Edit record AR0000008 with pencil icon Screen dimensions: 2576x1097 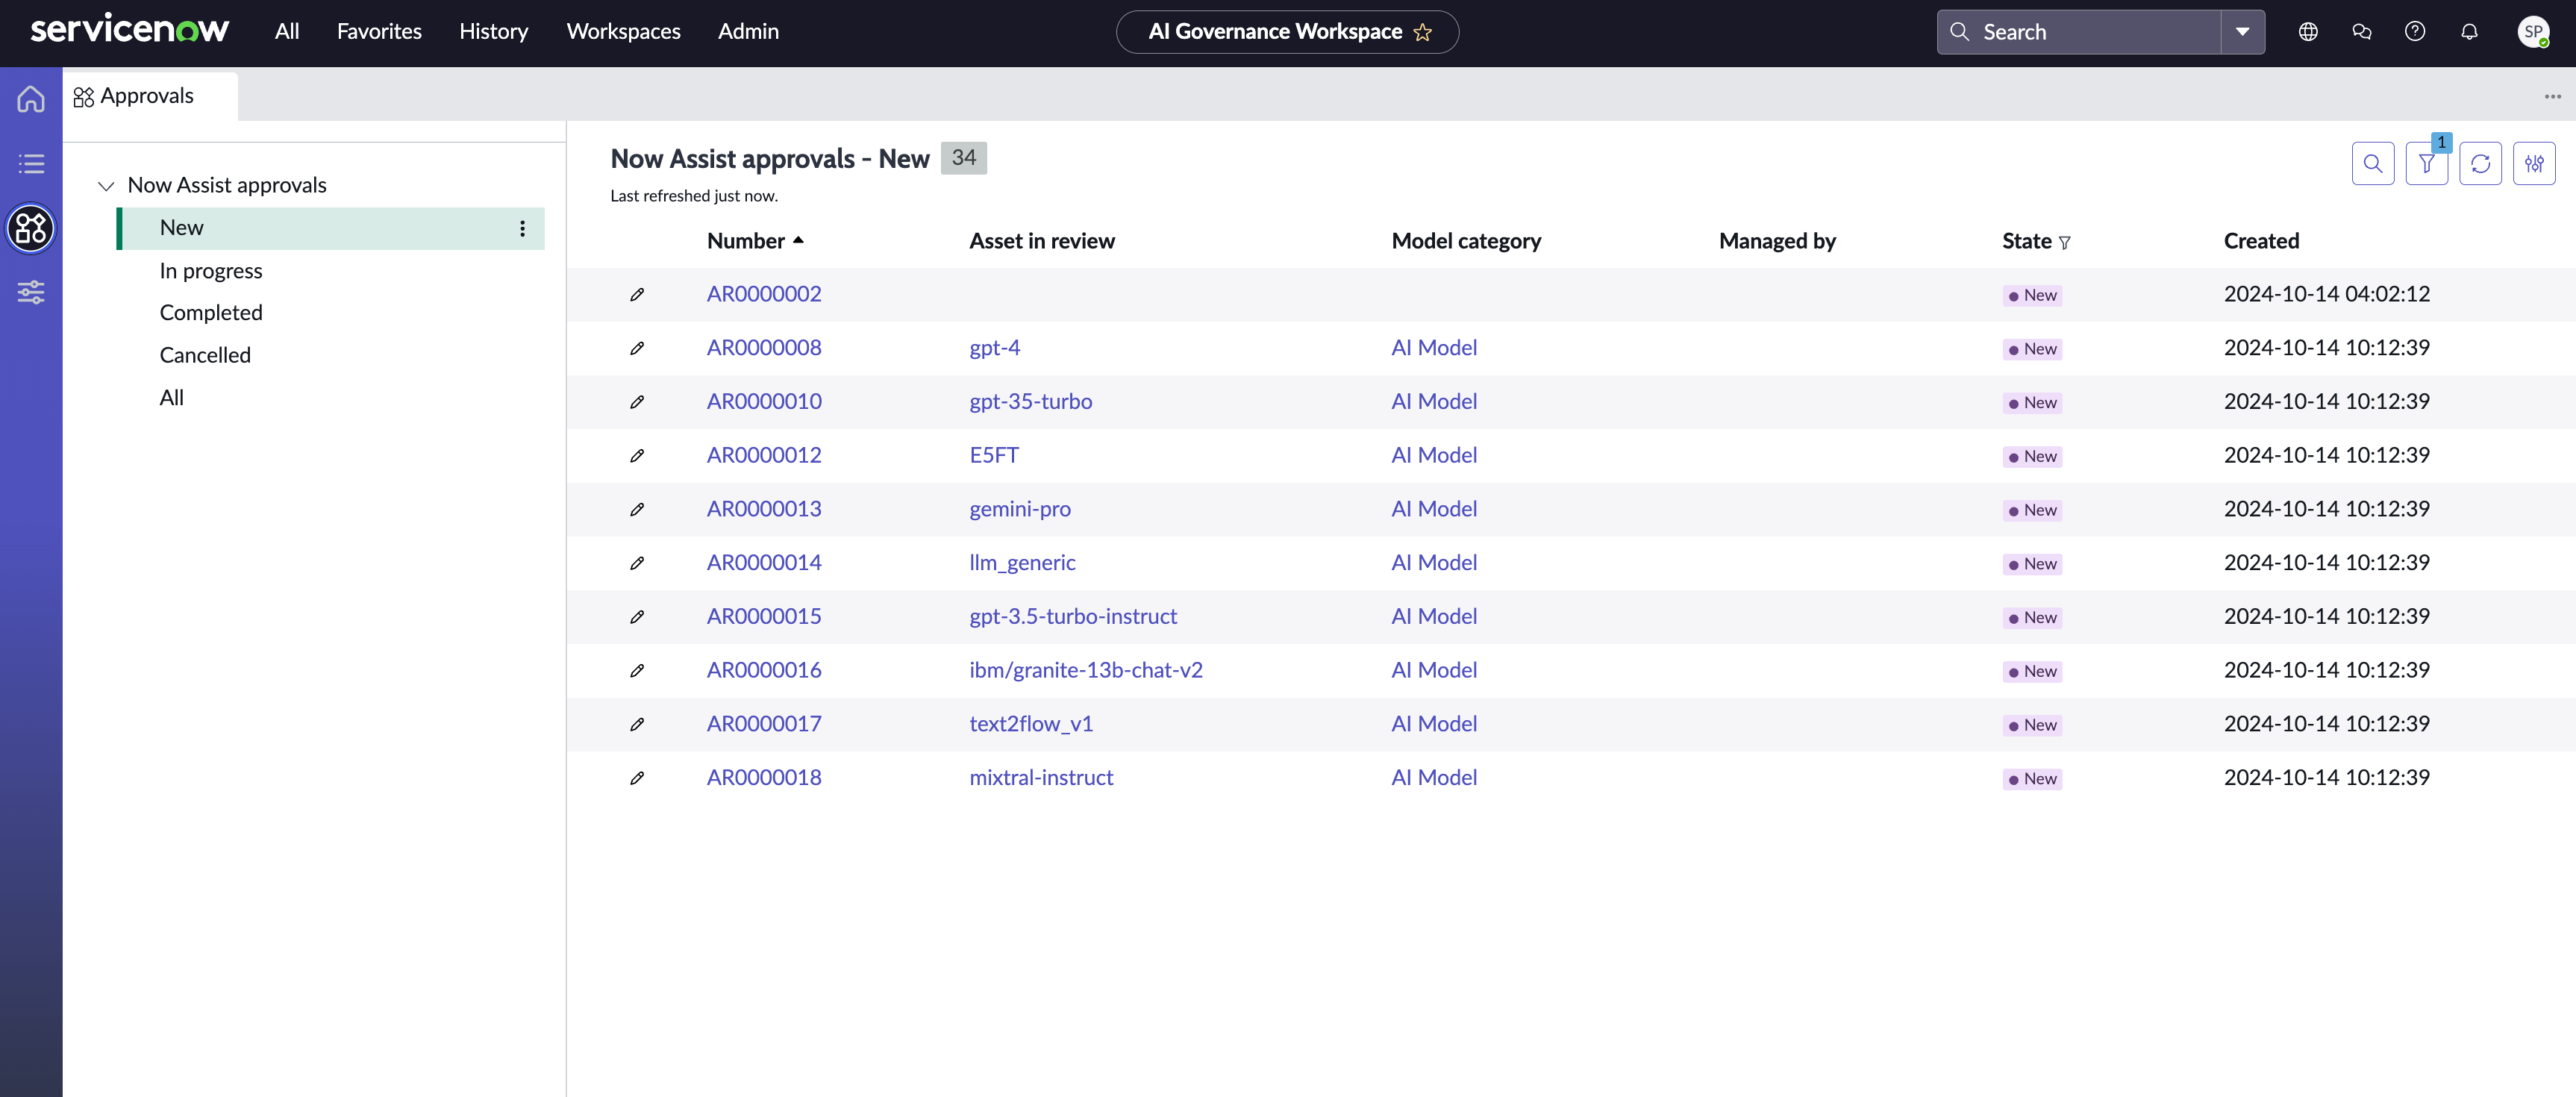click(637, 348)
